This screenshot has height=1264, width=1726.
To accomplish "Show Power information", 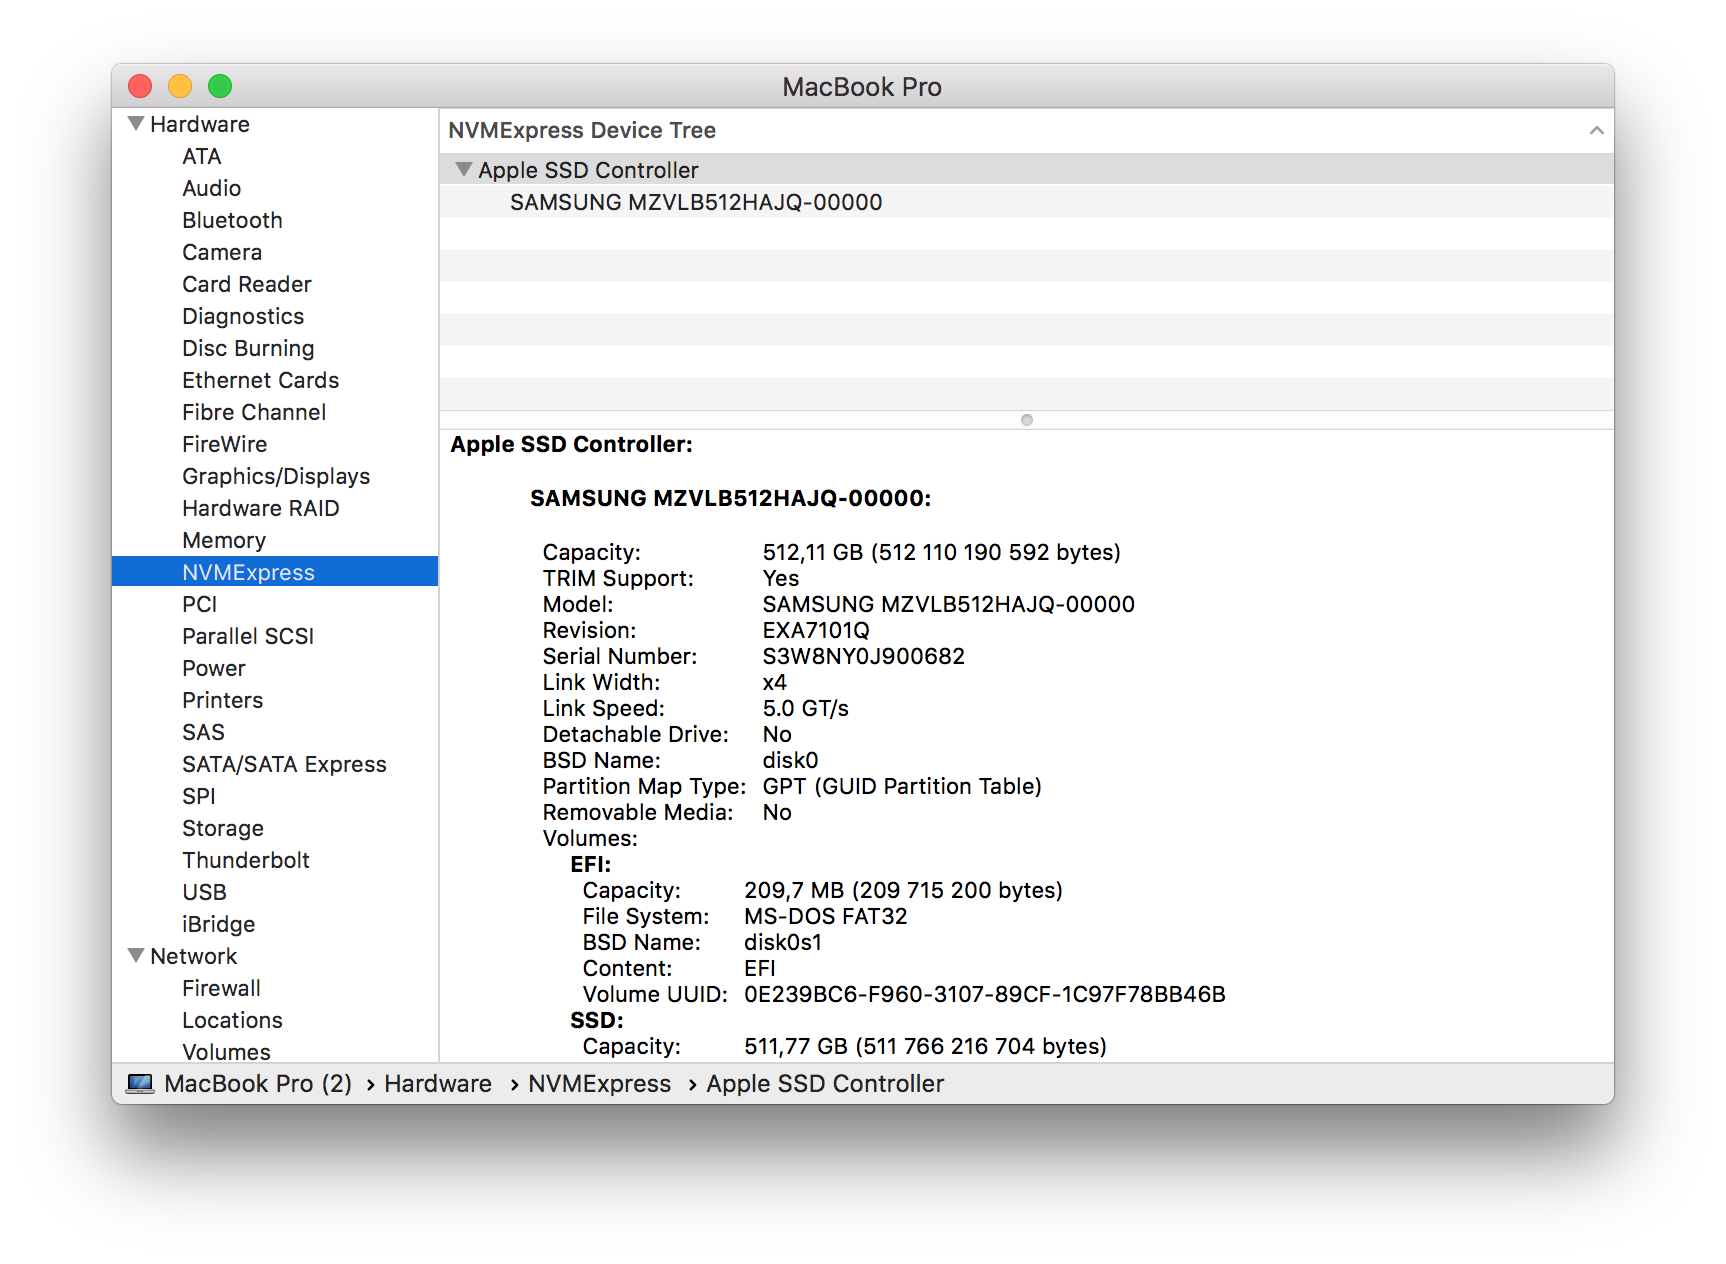I will click(213, 668).
